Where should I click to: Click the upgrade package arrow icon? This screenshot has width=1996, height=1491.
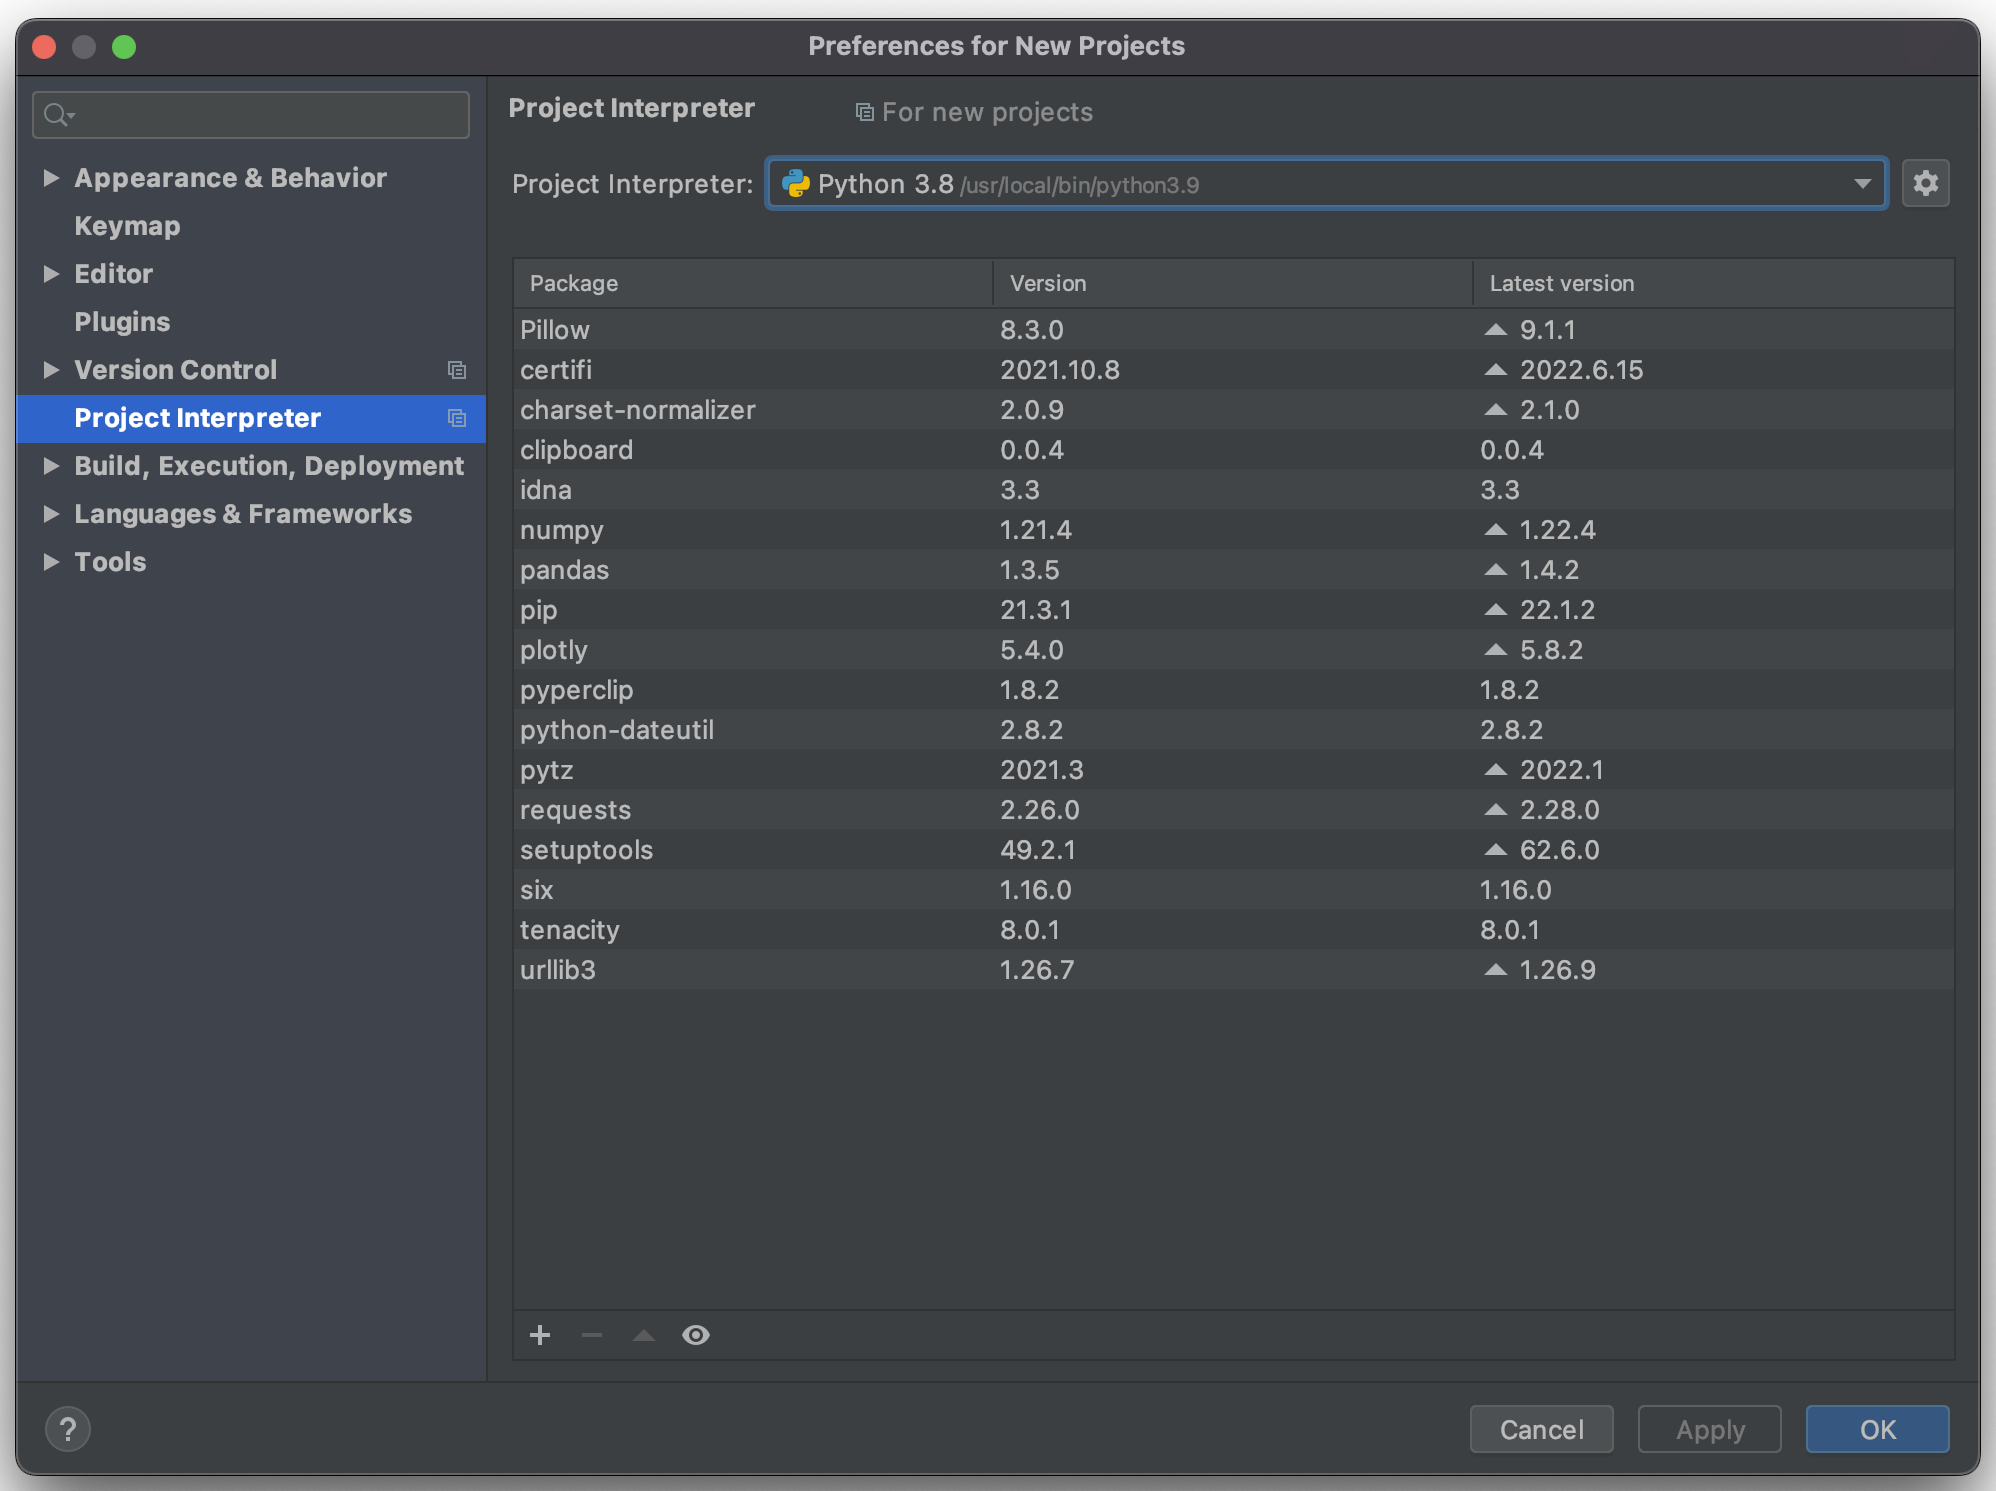tap(643, 1334)
